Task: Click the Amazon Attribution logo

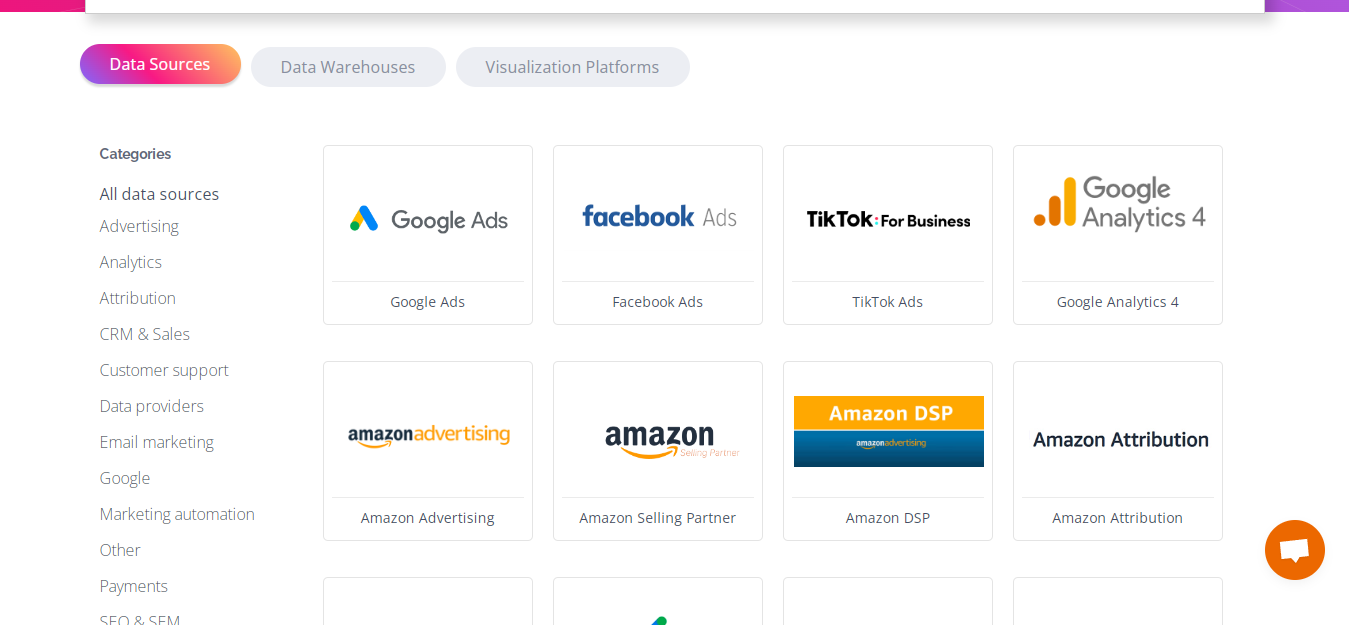Action: tap(1120, 440)
